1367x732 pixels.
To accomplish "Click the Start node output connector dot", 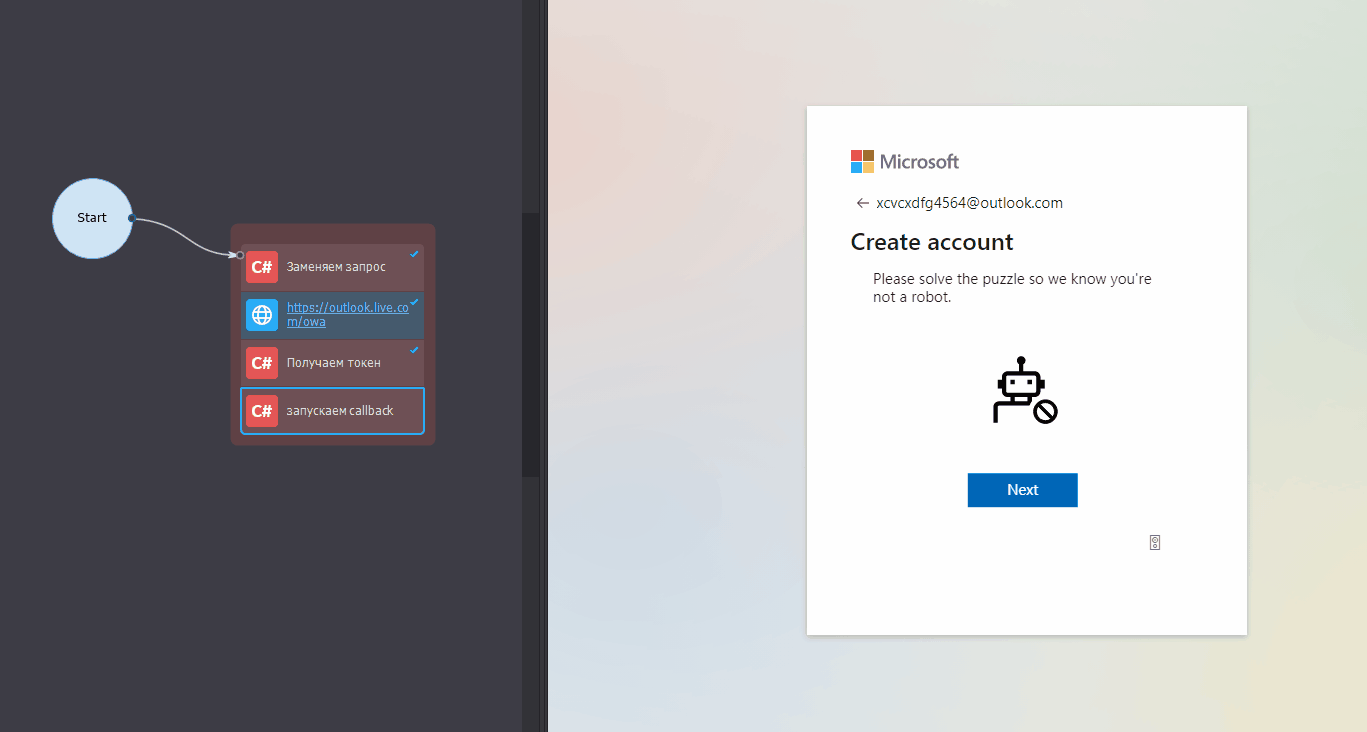I will tap(132, 218).
